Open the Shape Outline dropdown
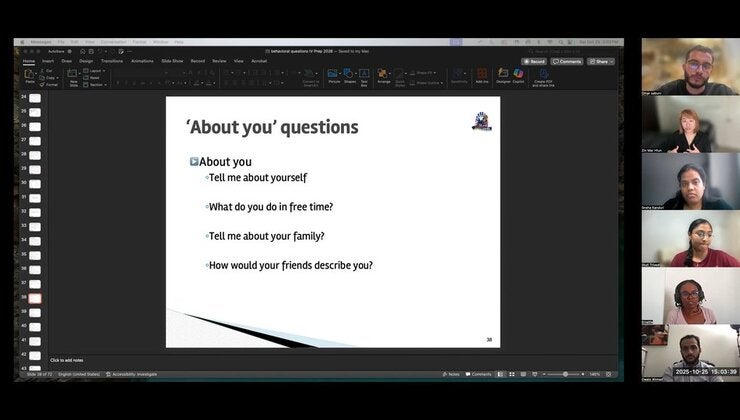 coord(426,83)
